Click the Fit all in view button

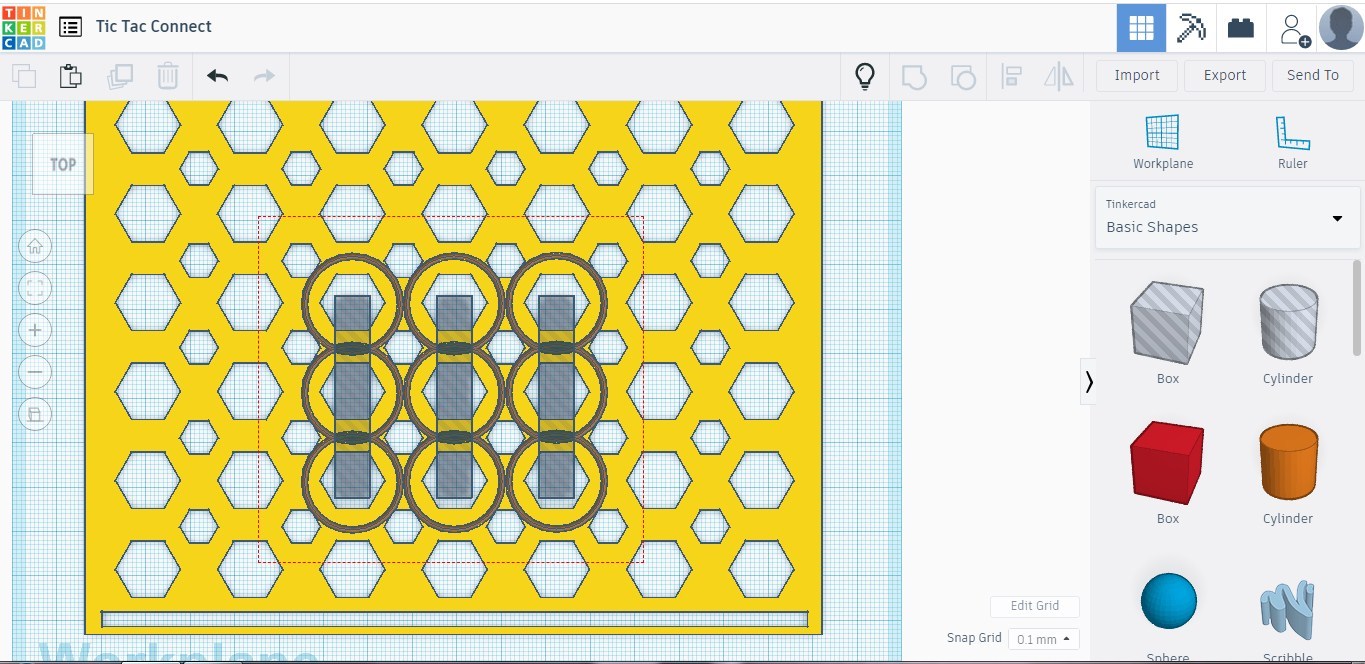(x=35, y=288)
